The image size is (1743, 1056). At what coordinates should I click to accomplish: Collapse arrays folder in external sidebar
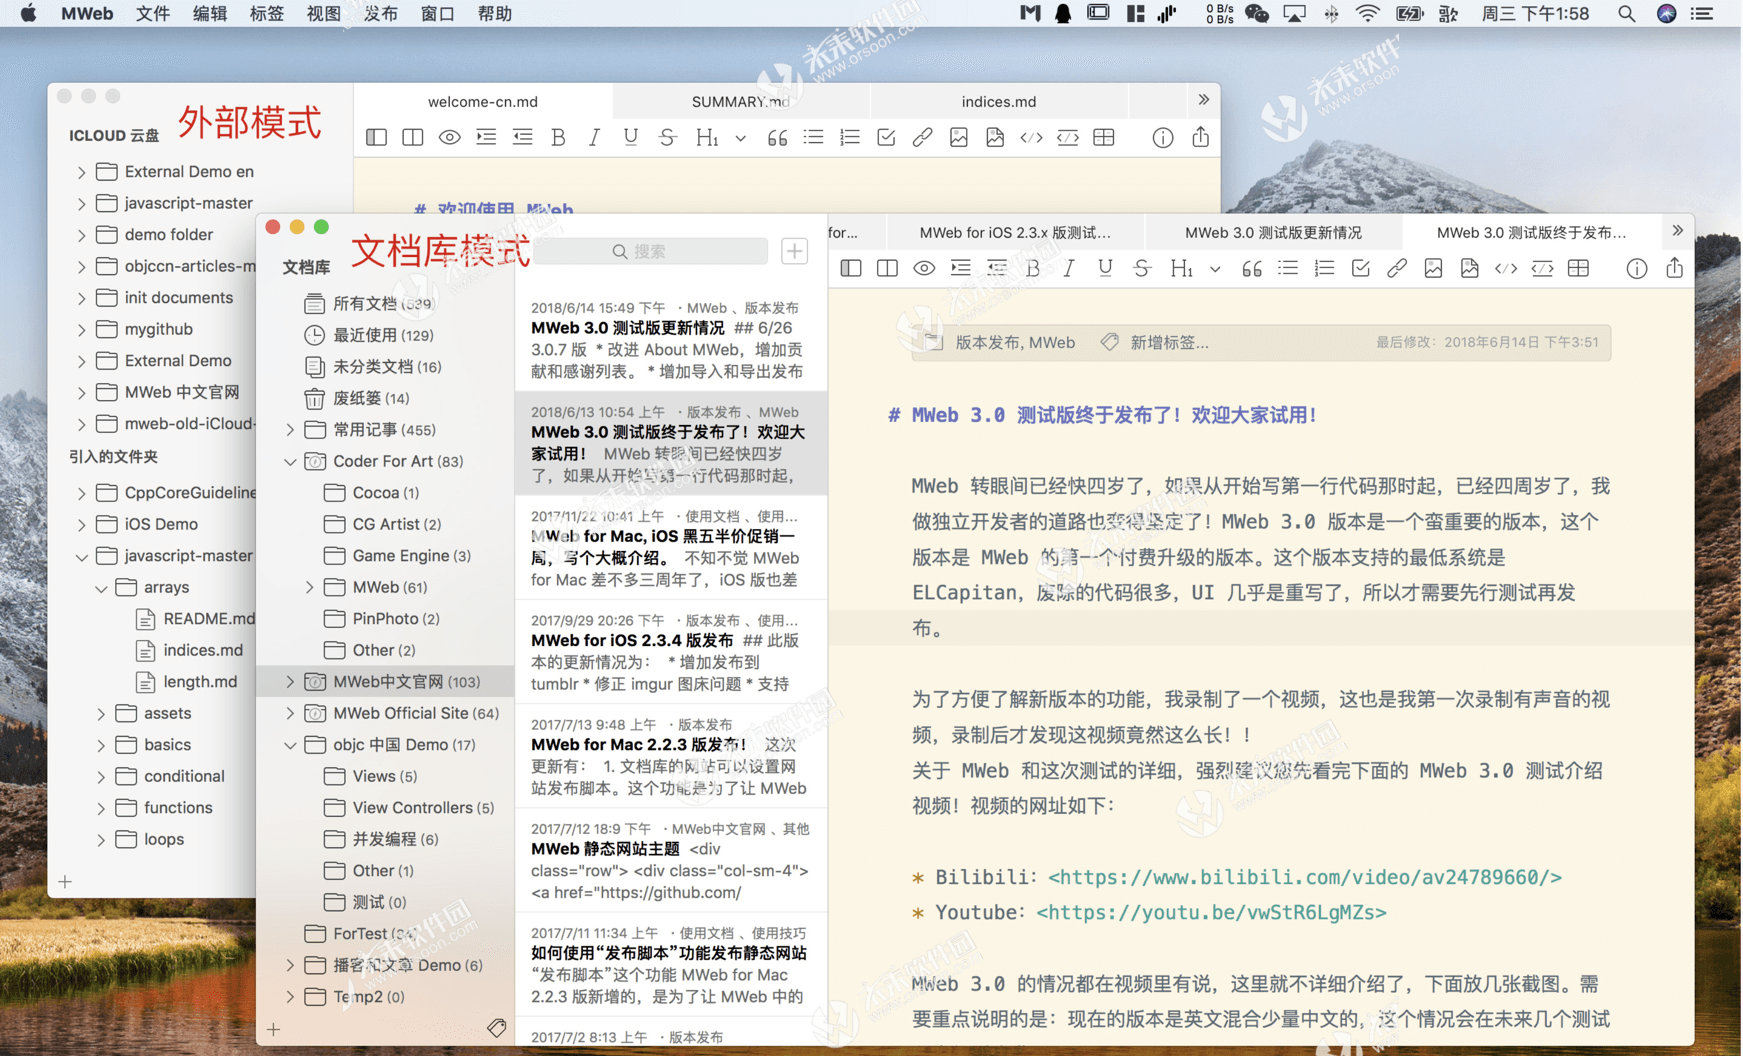tap(101, 588)
